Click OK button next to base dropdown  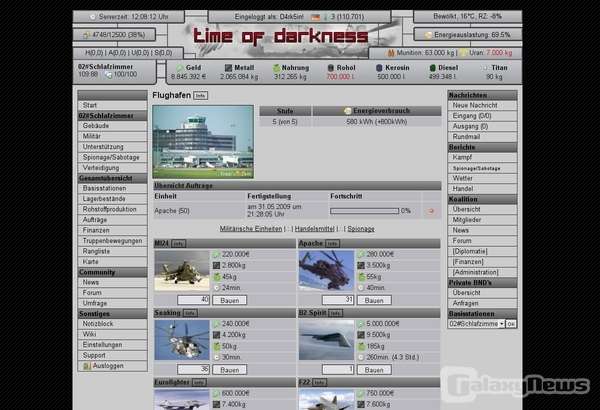click(x=511, y=324)
